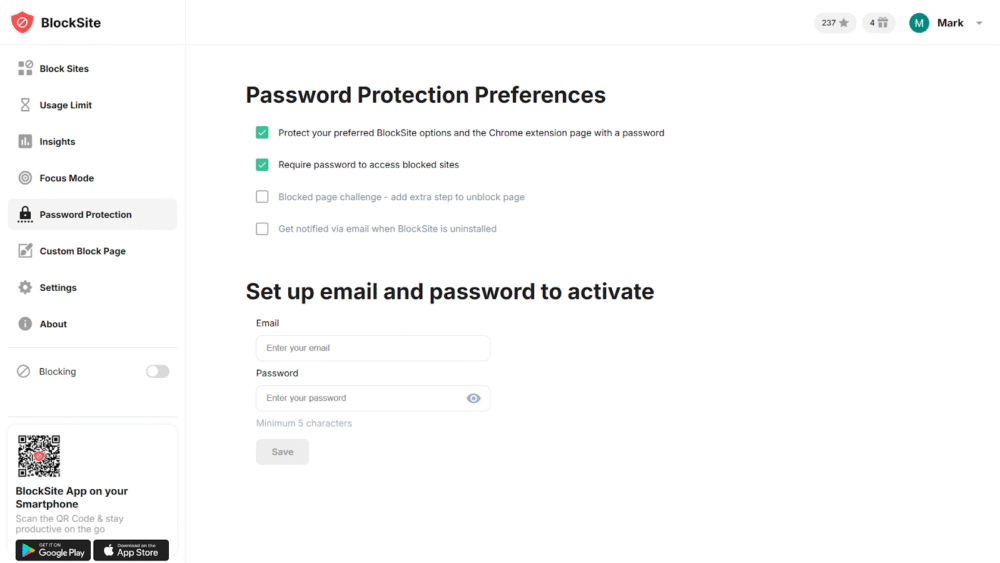This screenshot has width=1000, height=563.
Task: Click the Save button
Action: [282, 452]
